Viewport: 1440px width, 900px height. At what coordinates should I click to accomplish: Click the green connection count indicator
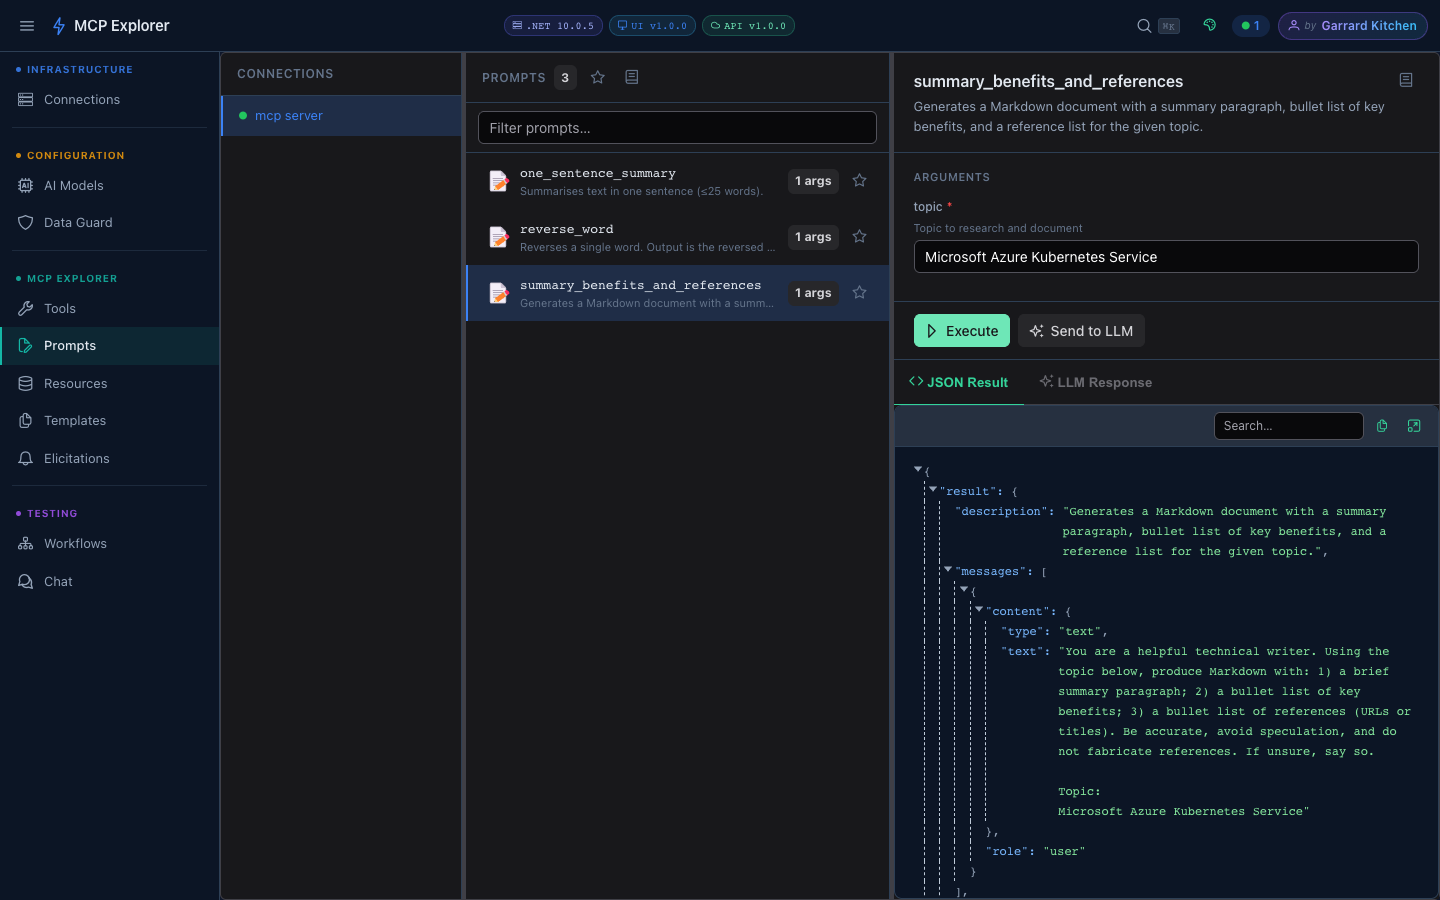(1251, 25)
